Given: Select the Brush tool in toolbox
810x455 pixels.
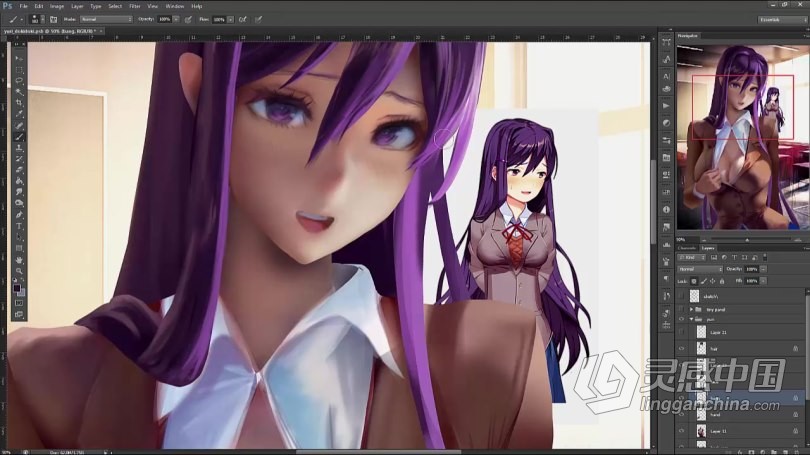Looking at the screenshot, I should (19, 137).
